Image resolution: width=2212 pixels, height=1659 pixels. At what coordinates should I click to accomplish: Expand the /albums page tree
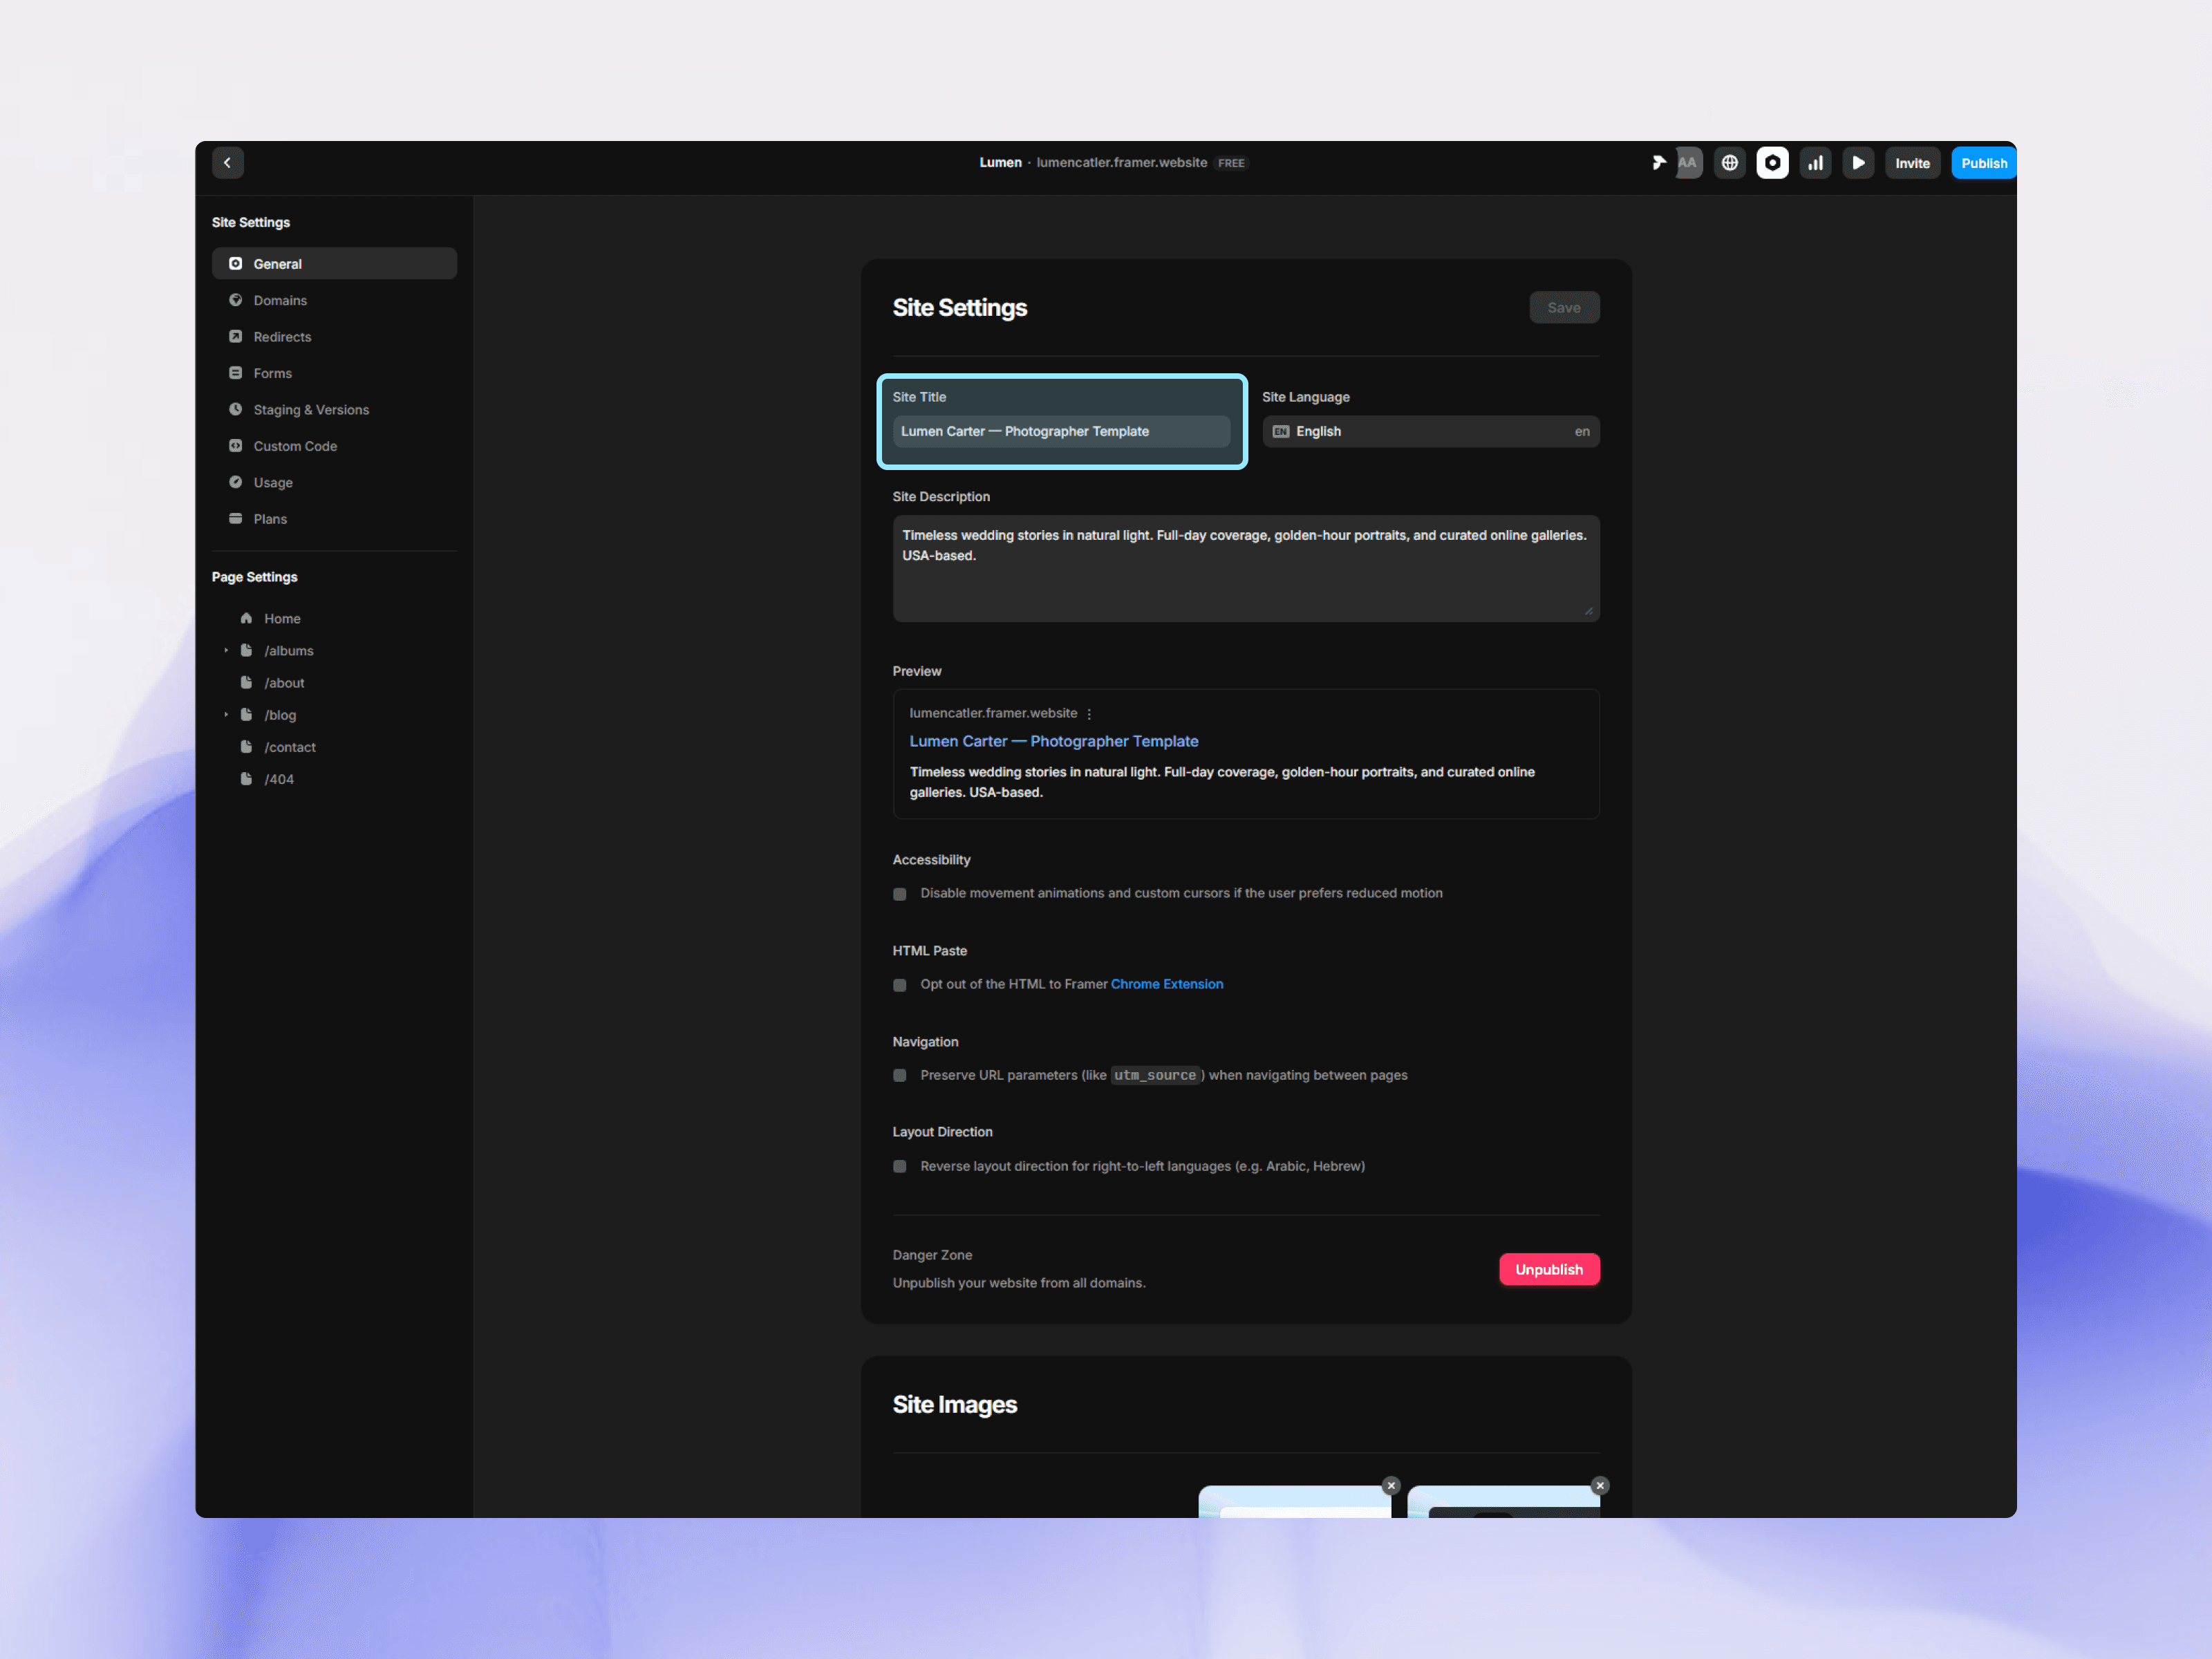tap(226, 651)
